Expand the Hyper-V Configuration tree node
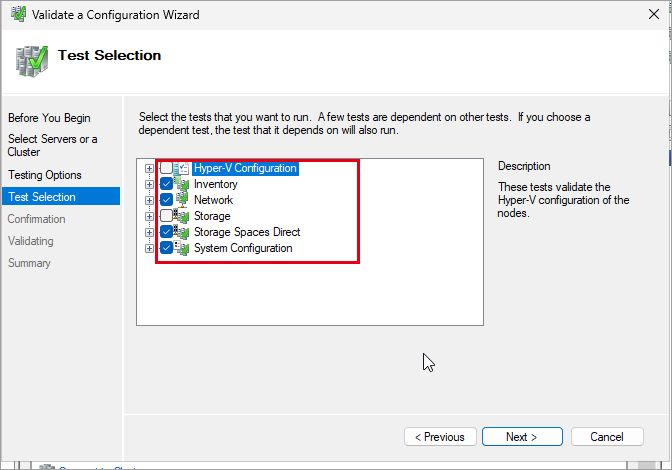Viewport: 672px width, 470px height. pyautogui.click(x=149, y=168)
